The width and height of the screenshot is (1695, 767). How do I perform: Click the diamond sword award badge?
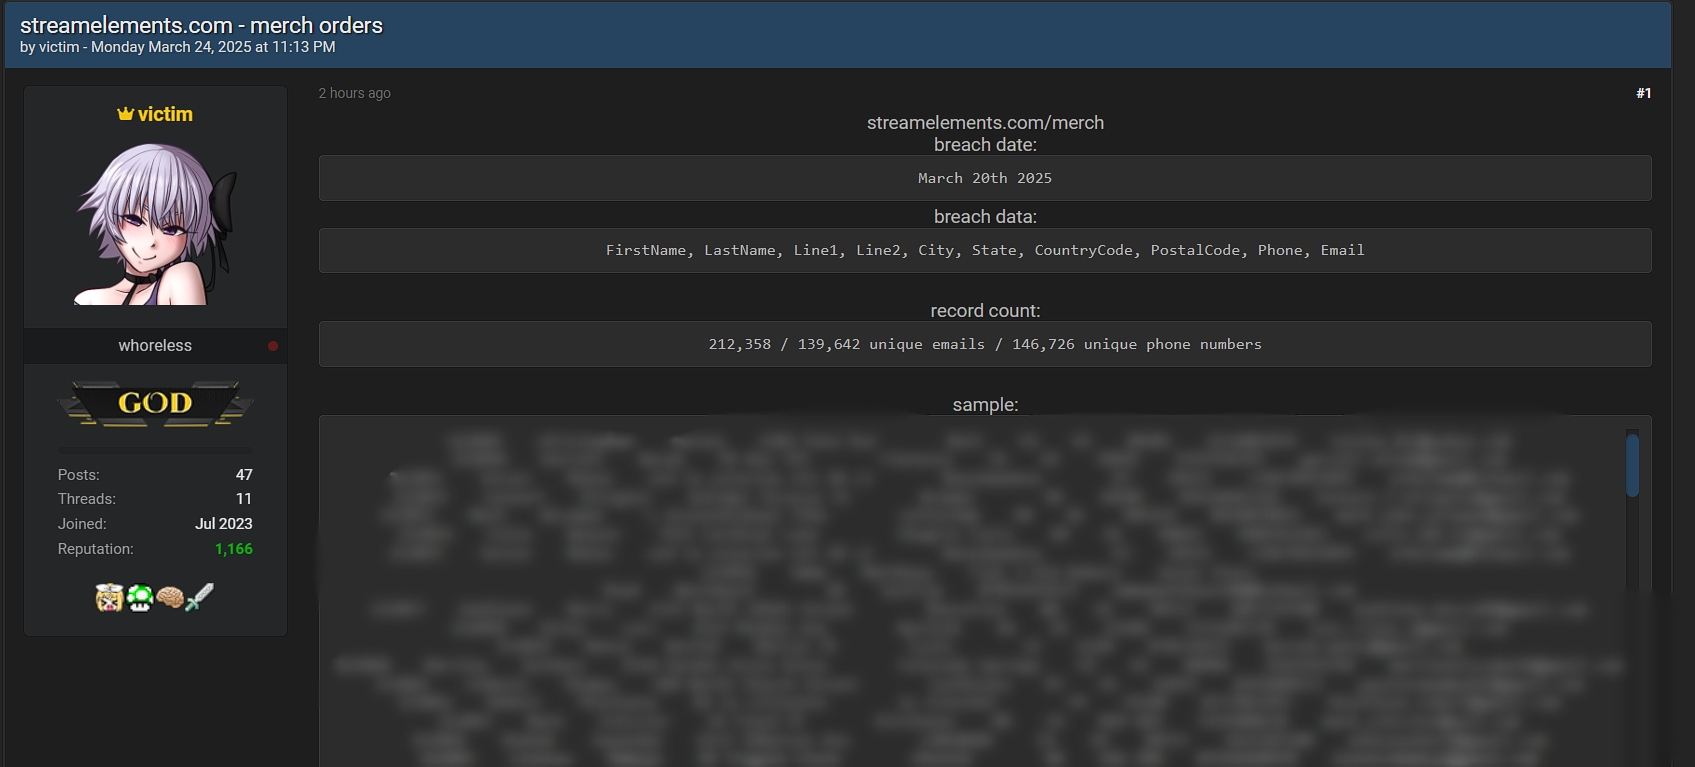click(x=200, y=597)
